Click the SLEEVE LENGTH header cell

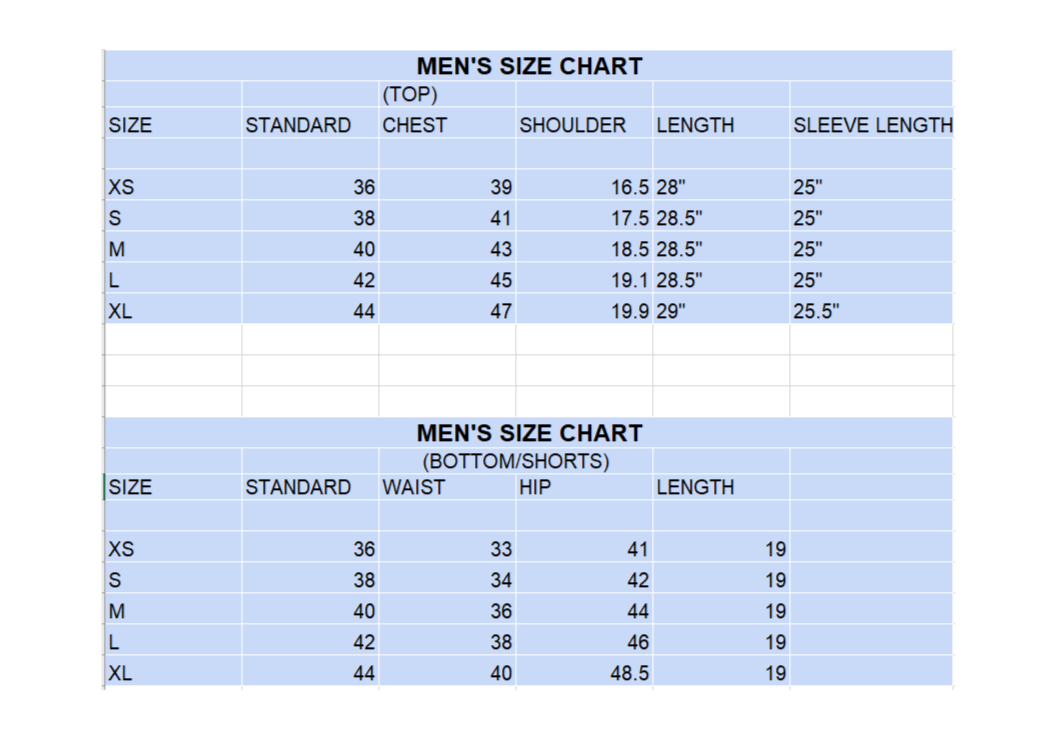(x=872, y=125)
